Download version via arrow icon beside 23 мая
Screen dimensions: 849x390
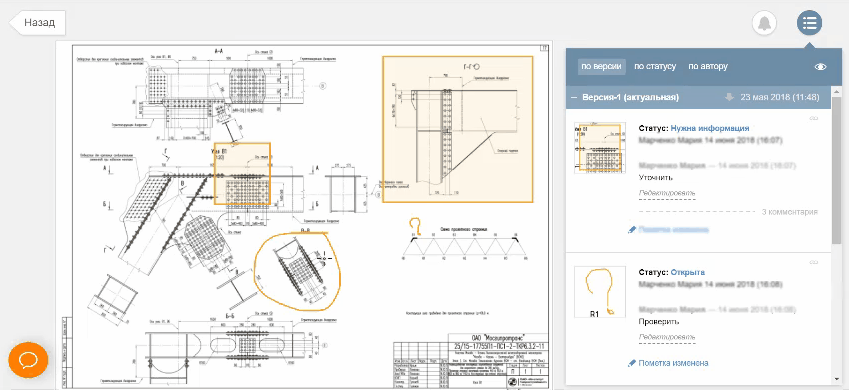tap(729, 98)
